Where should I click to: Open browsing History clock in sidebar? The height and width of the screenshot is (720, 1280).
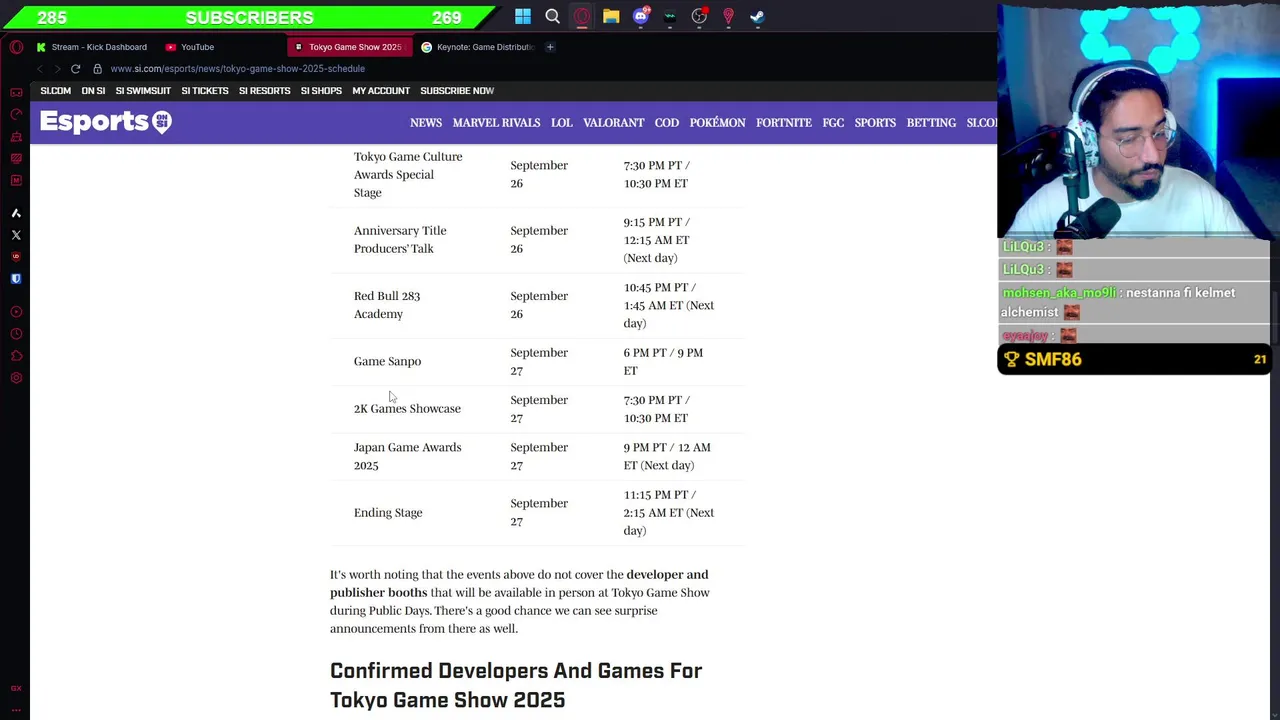pos(16,334)
